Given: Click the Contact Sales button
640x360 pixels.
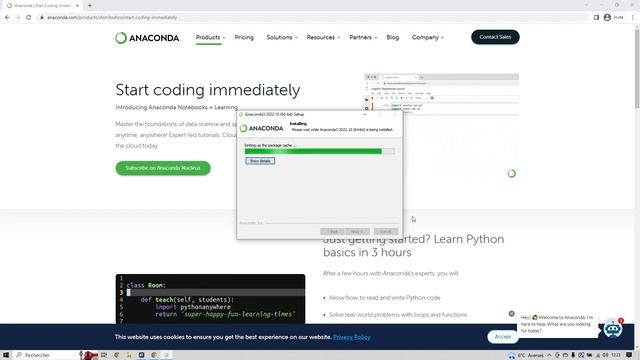Looking at the screenshot, I should [495, 37].
